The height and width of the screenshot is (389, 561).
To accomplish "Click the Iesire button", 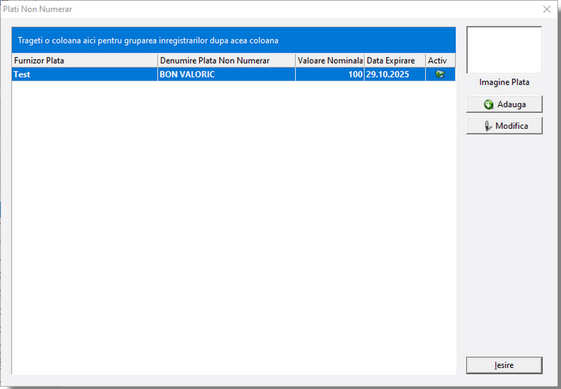I will (x=504, y=365).
